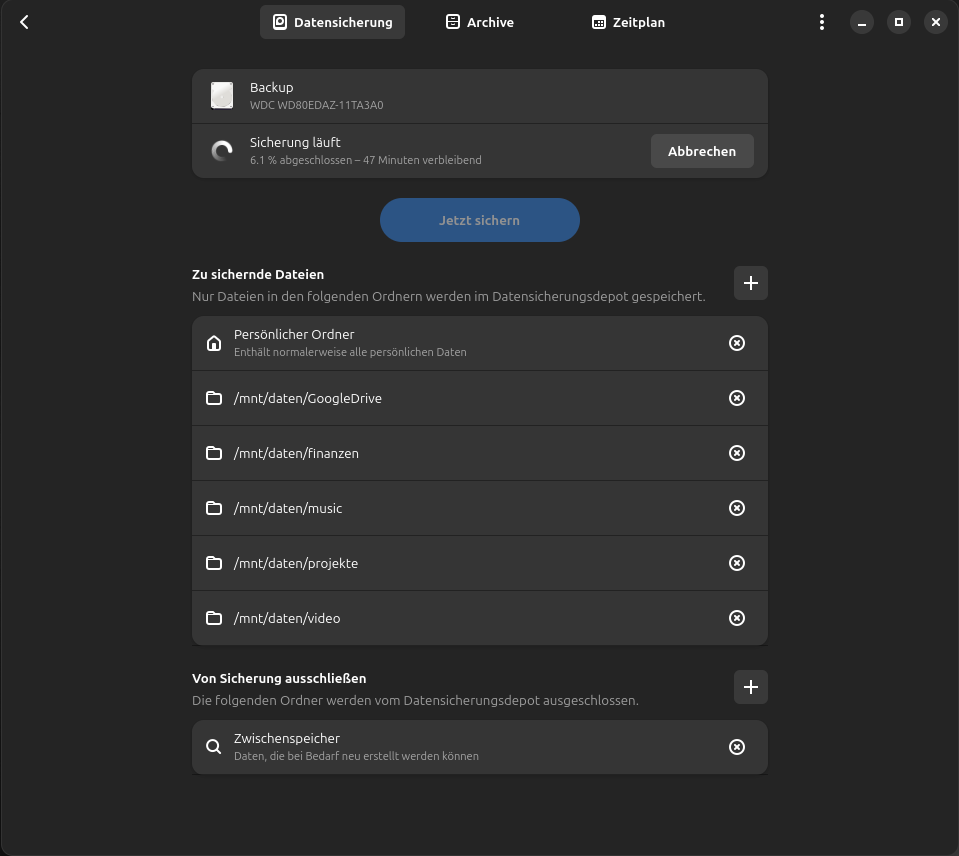Click the home icon of Persönlicher Ordner

[x=213, y=343]
